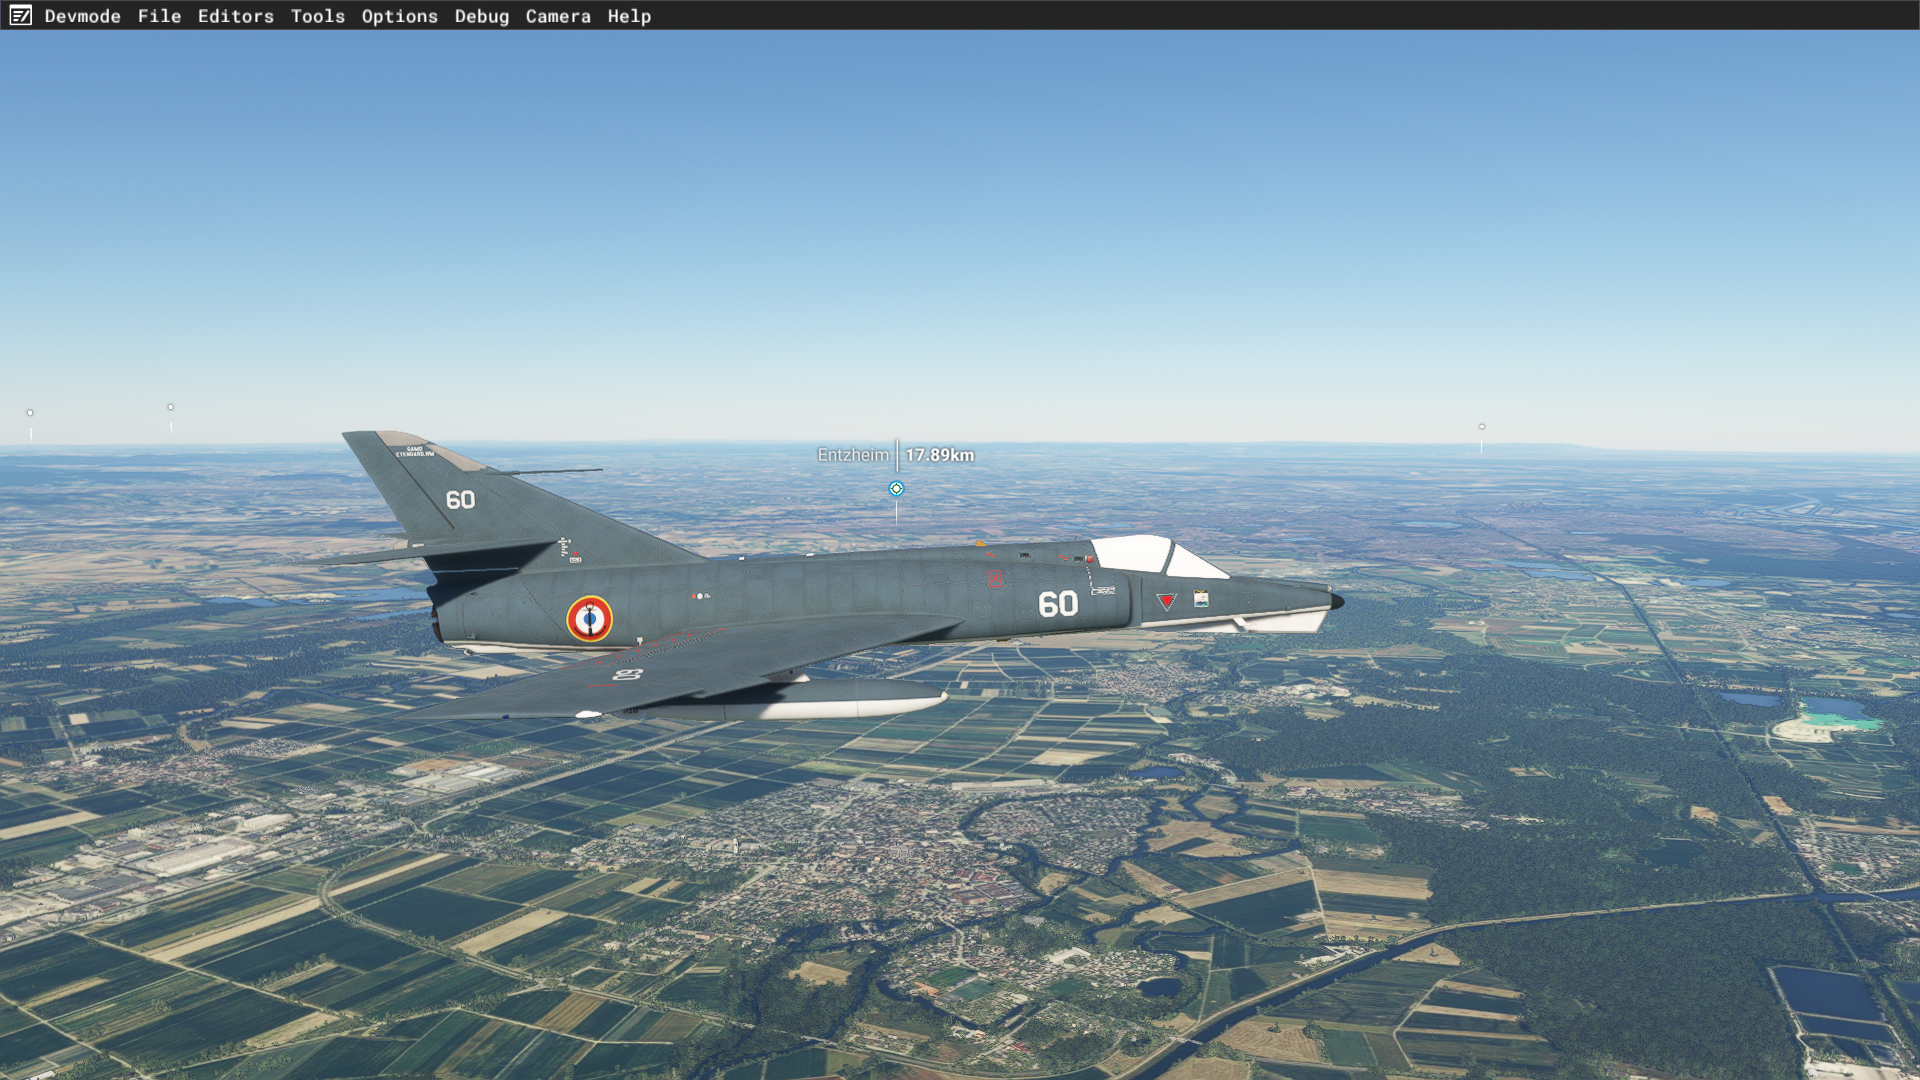Open the Options menu
Viewport: 1920px width, 1080px height.
click(x=399, y=16)
